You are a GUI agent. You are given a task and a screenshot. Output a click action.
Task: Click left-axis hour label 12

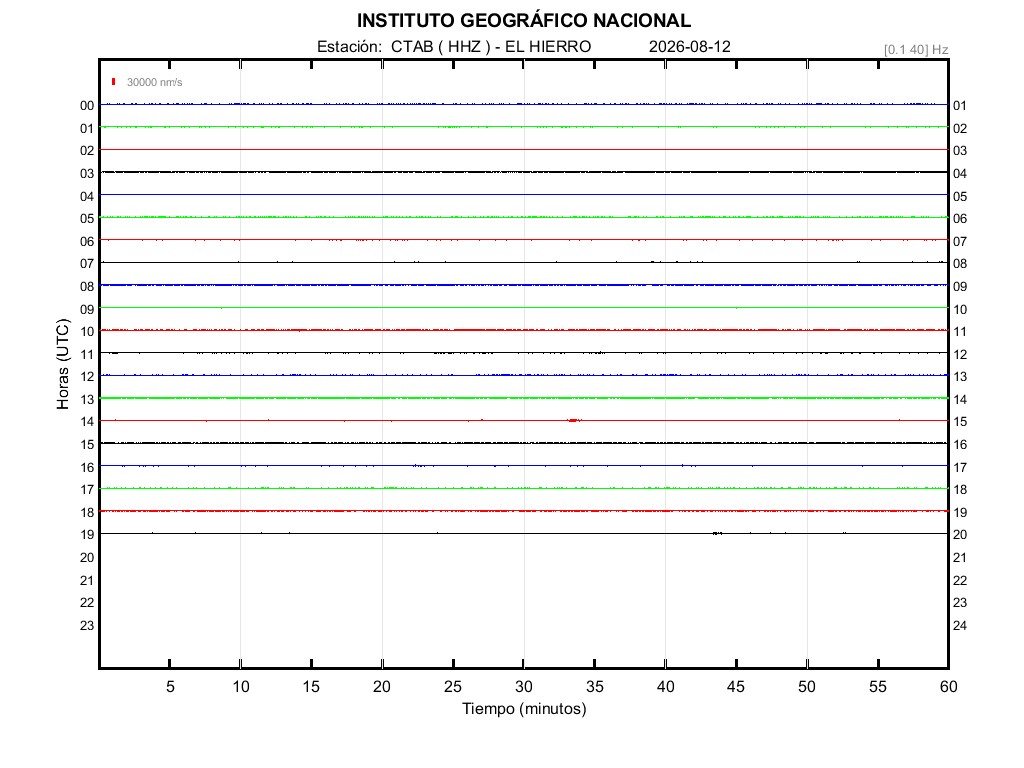coord(87,377)
